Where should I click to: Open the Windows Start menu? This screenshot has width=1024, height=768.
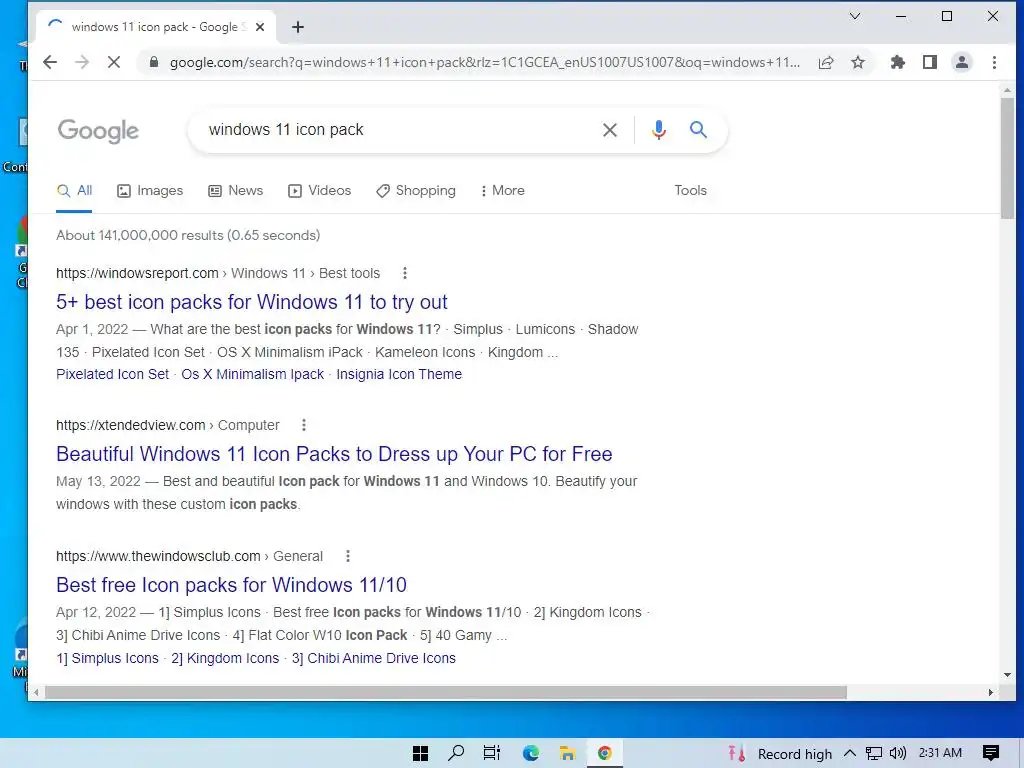[x=421, y=754]
